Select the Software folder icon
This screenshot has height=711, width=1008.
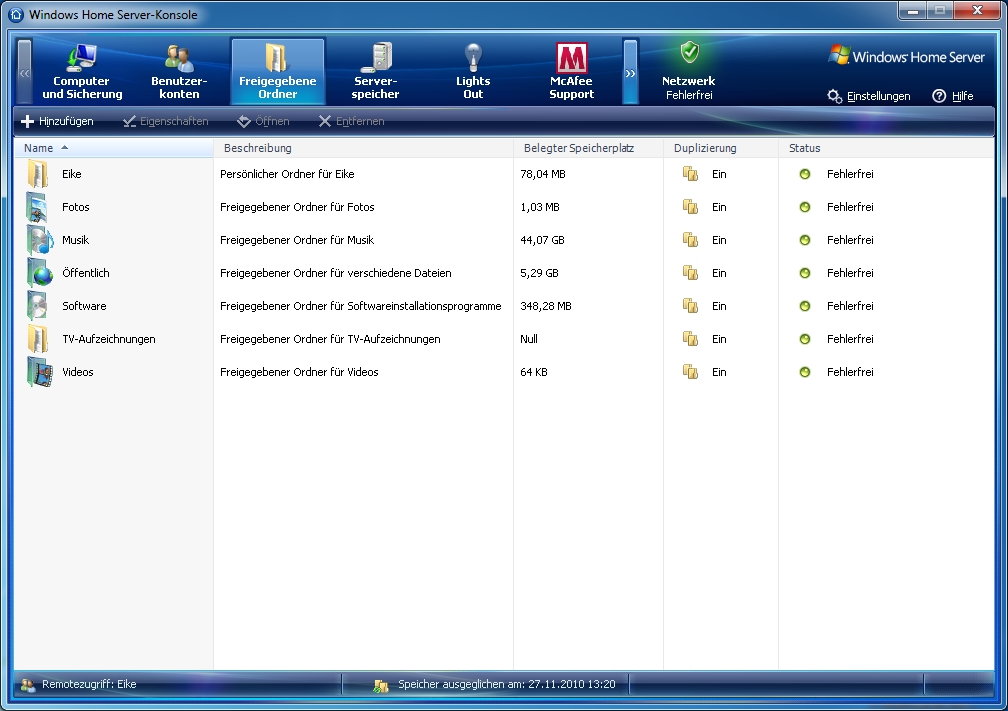coord(38,306)
